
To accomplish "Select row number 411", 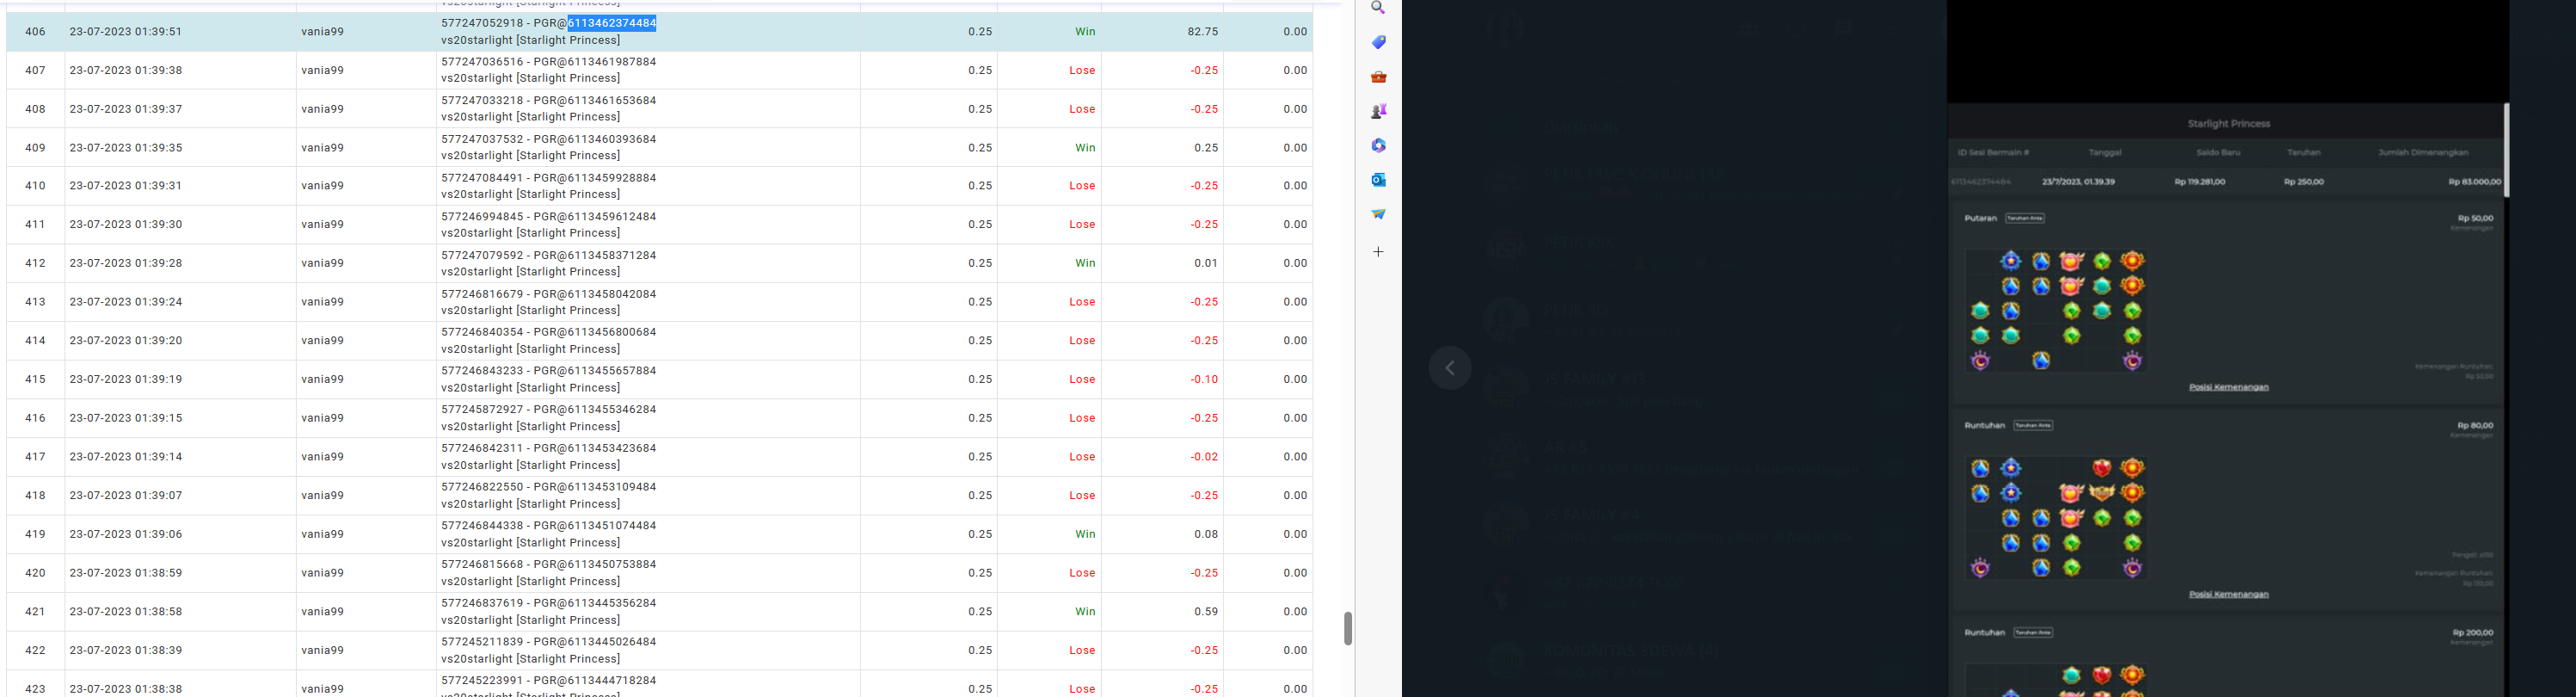I will point(35,225).
